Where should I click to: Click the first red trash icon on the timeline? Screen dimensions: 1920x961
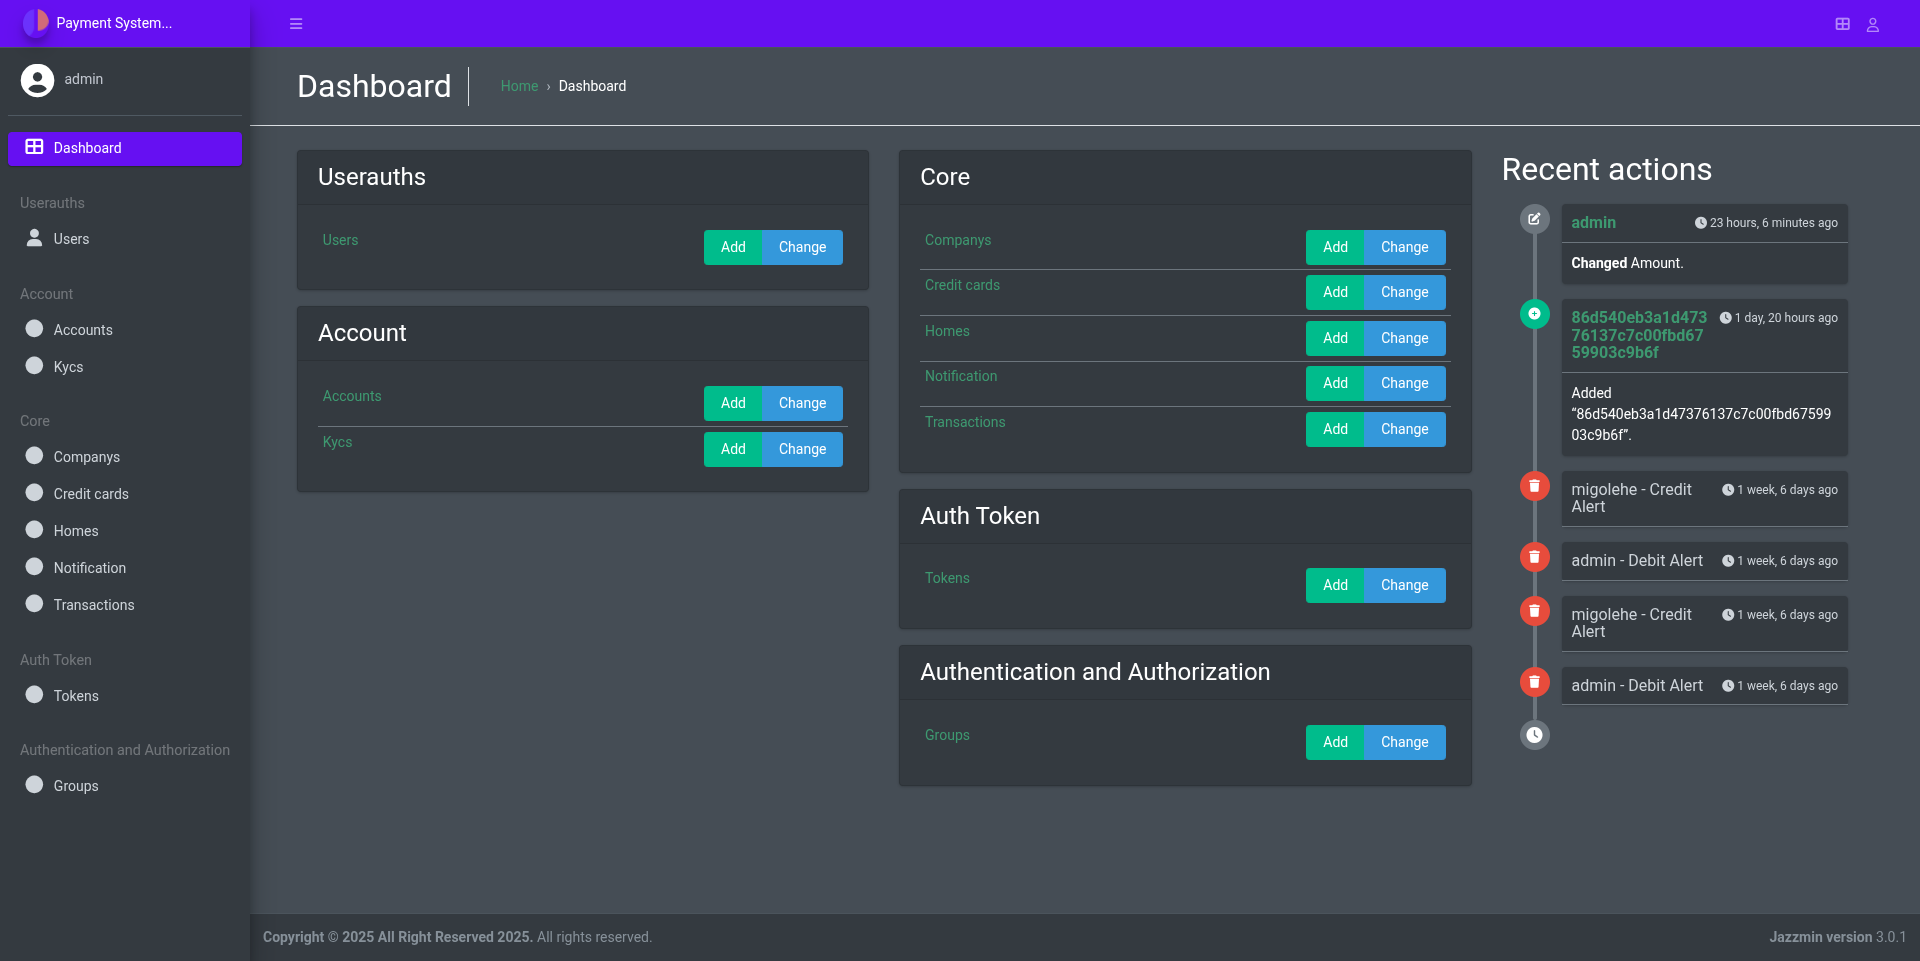coord(1534,486)
